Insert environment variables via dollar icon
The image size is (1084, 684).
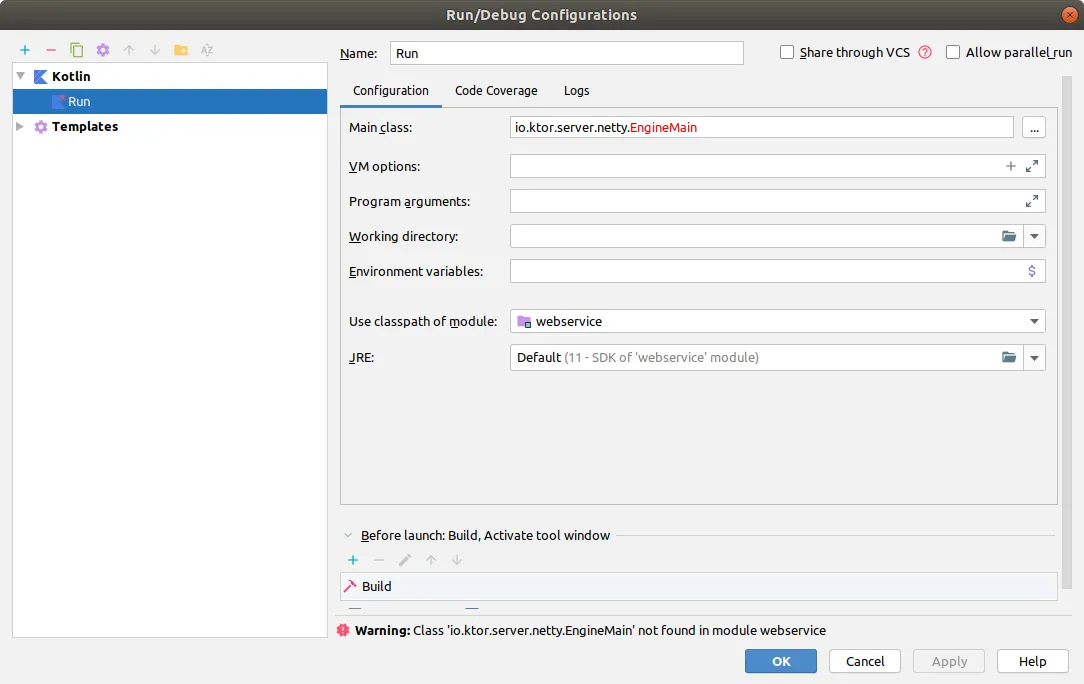(x=1032, y=271)
